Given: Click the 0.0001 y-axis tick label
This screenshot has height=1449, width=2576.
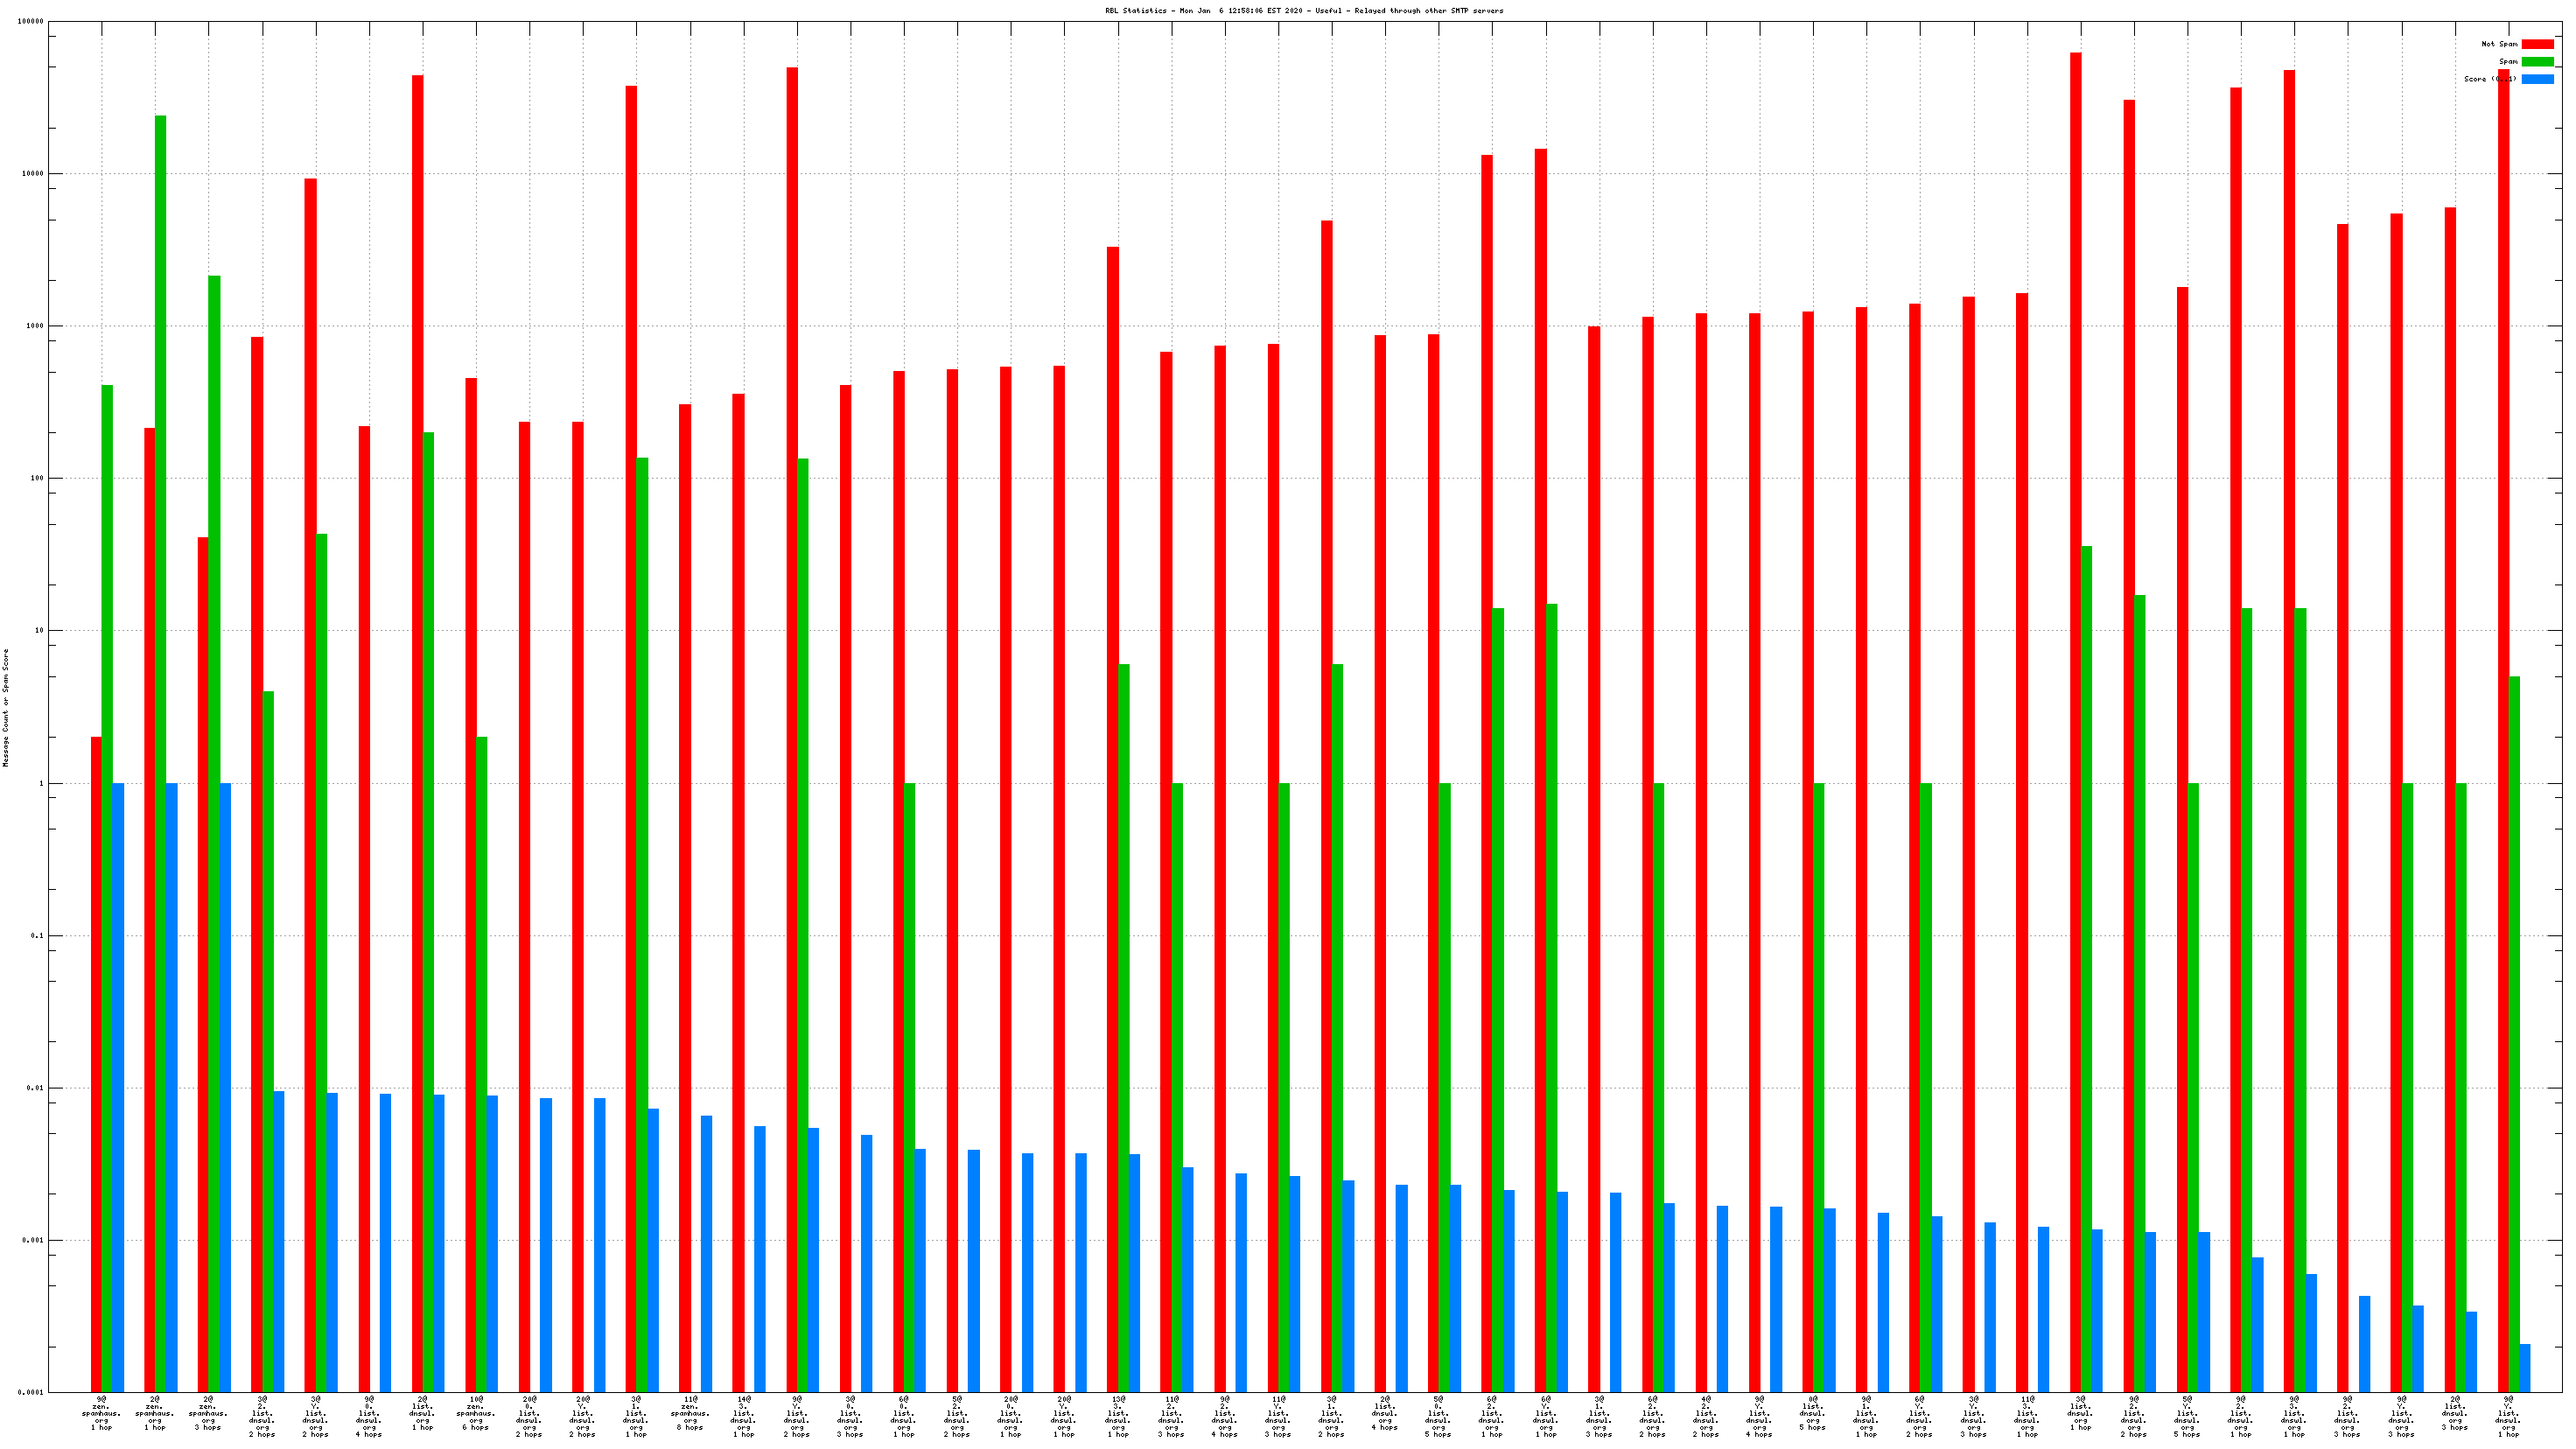Looking at the screenshot, I should point(32,1393).
